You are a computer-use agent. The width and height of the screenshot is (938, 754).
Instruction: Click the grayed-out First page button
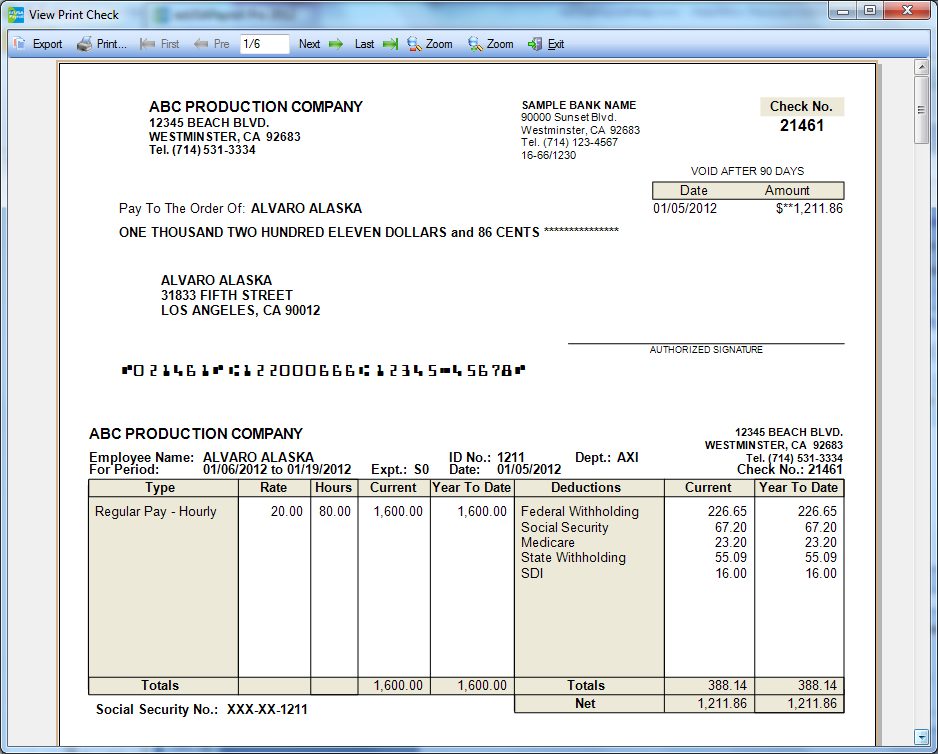coord(160,44)
